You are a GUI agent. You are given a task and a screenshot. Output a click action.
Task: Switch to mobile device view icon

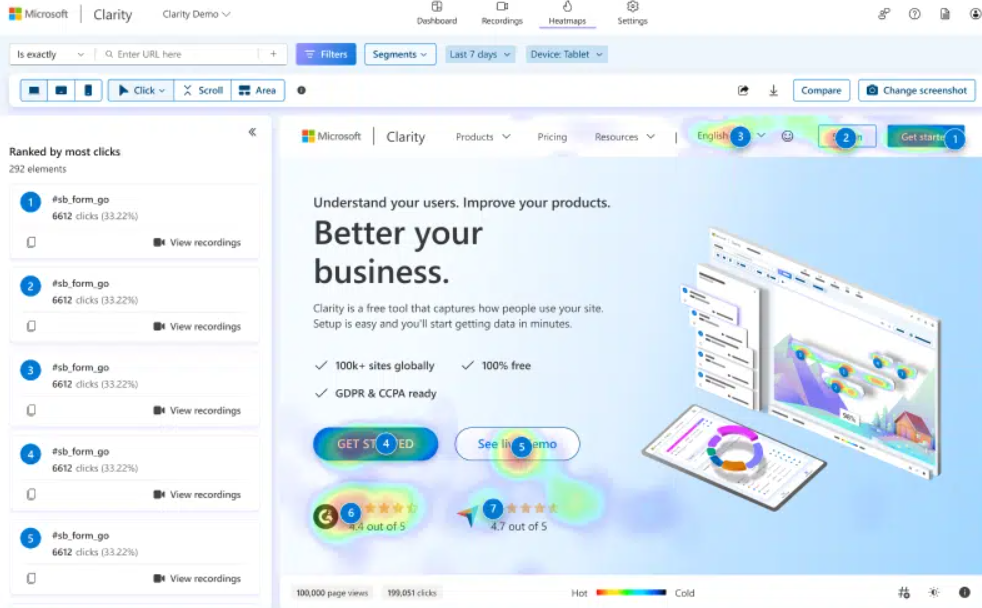click(88, 90)
